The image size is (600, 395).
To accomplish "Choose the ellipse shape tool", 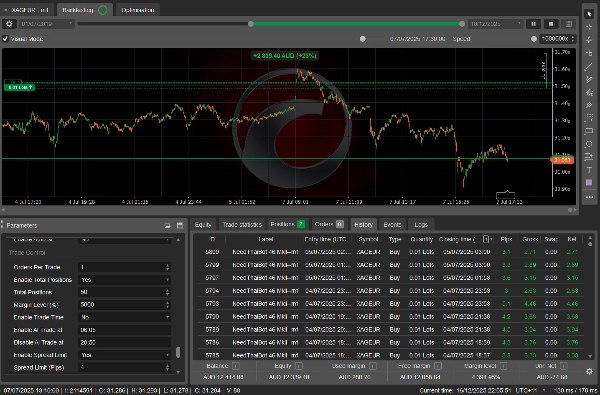I will pyautogui.click(x=589, y=144).
